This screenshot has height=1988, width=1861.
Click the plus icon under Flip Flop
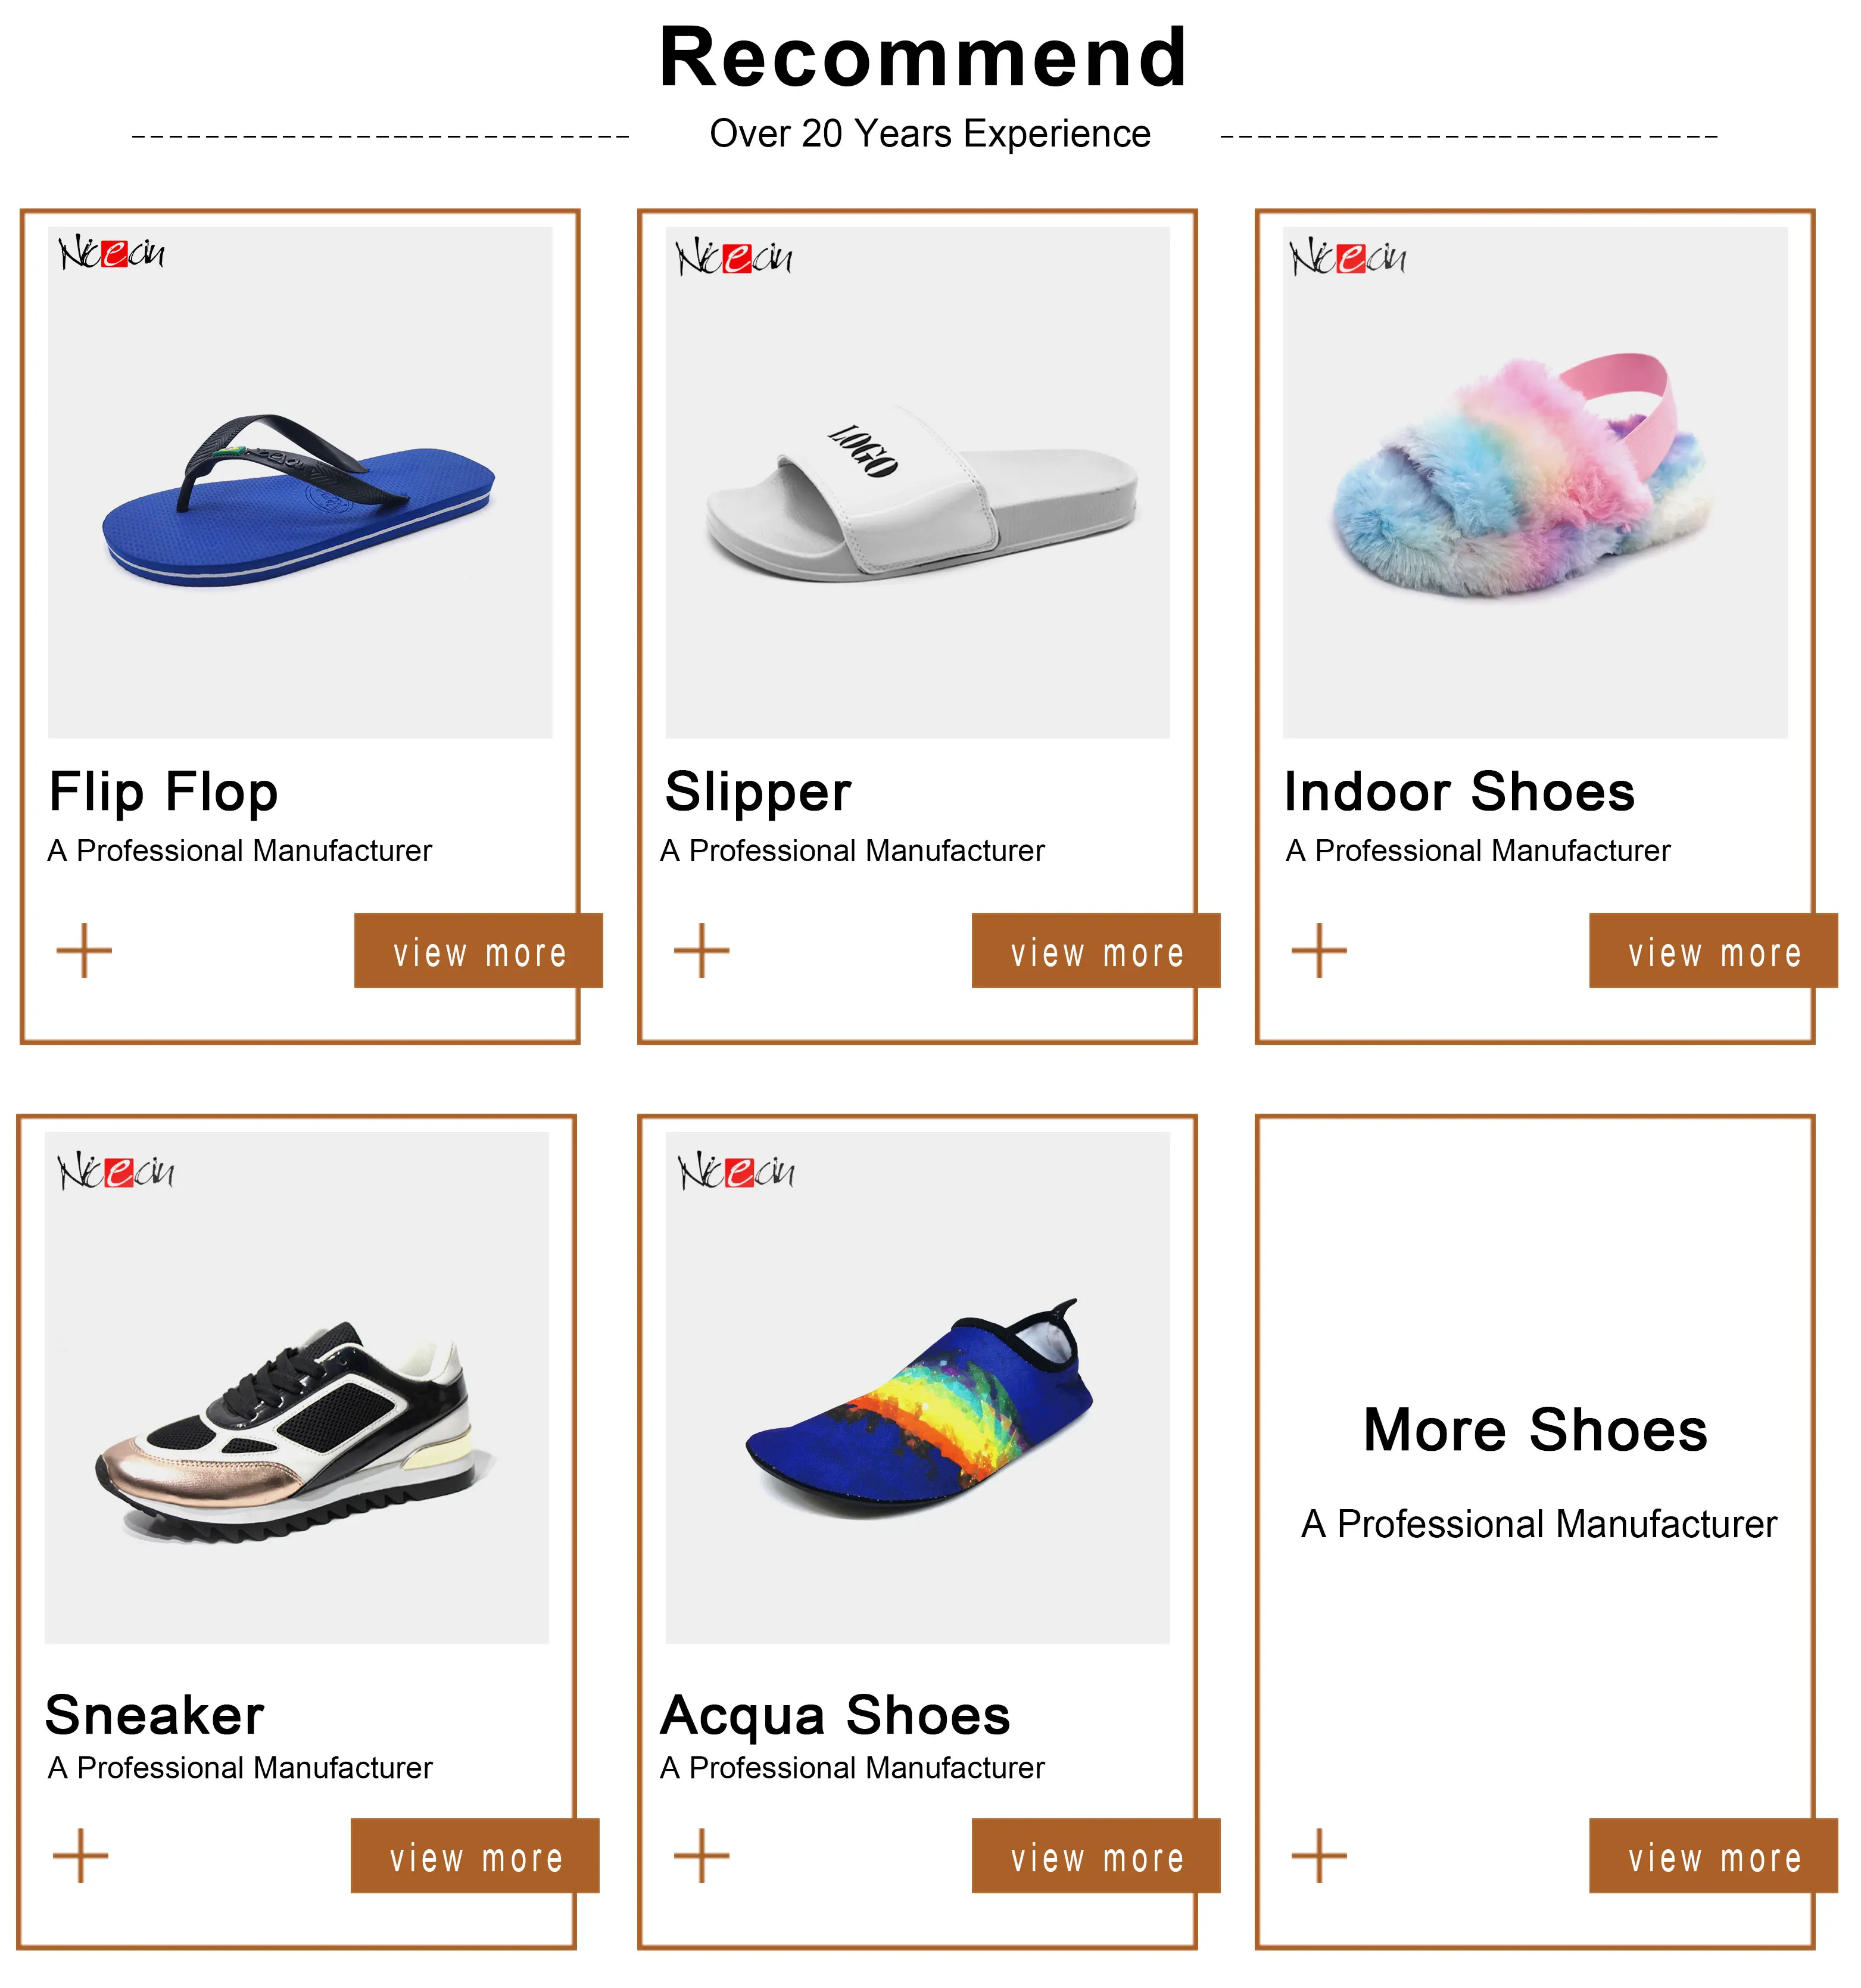[x=84, y=950]
